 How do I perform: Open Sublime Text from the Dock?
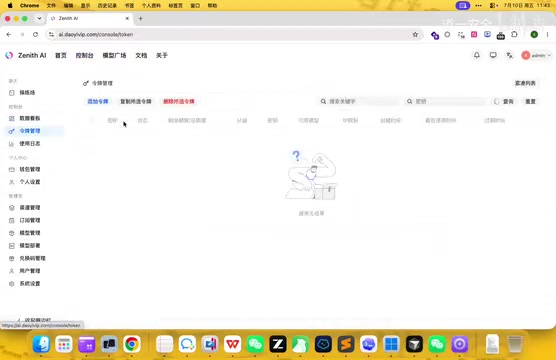[346, 344]
